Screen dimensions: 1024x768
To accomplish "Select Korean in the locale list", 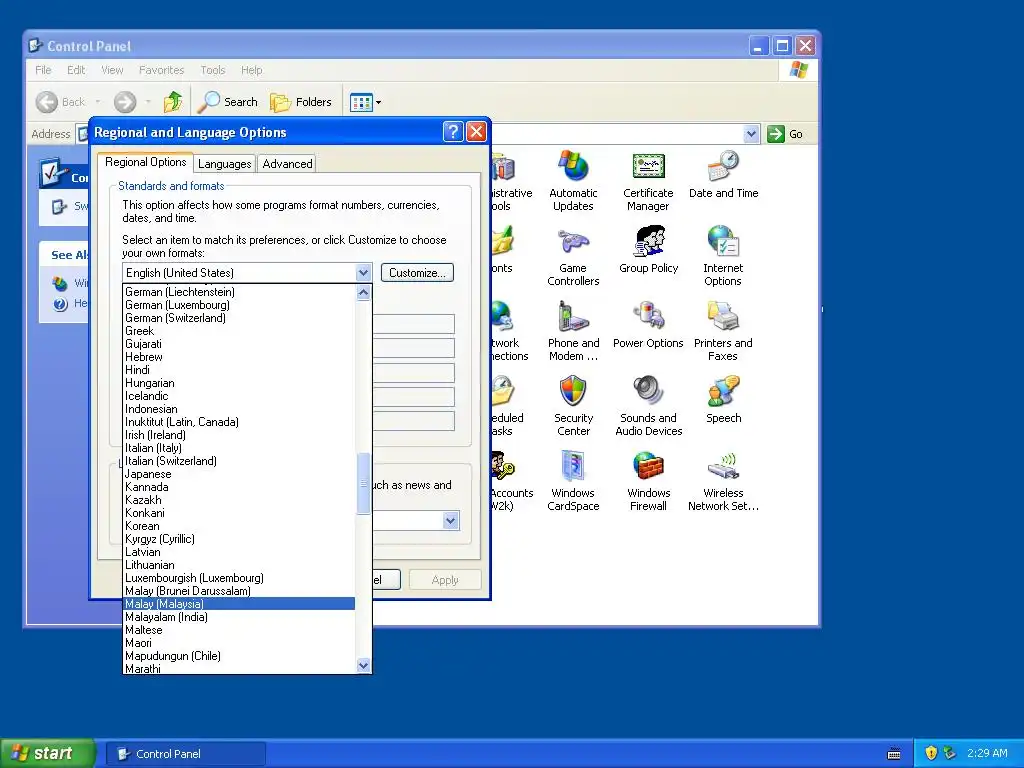I will tap(239, 526).
